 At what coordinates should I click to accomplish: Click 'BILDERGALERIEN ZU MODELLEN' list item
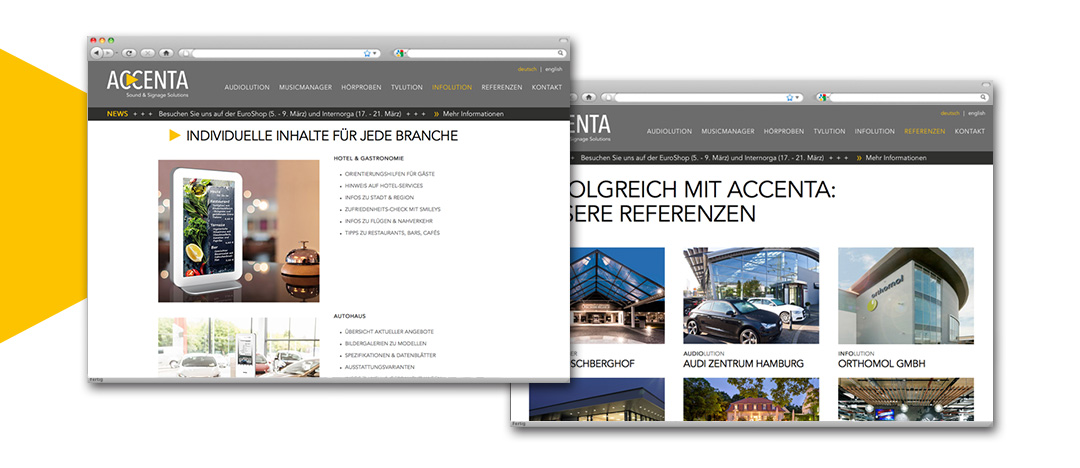pyautogui.click(x=386, y=343)
